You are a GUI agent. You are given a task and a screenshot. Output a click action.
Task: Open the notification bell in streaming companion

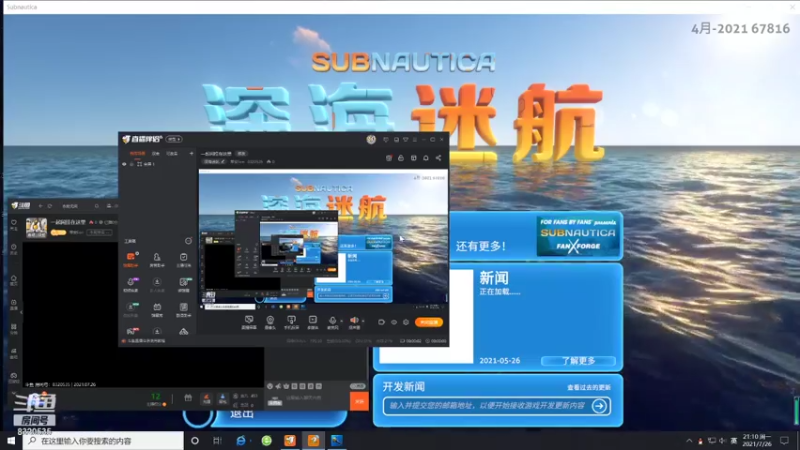[426, 158]
